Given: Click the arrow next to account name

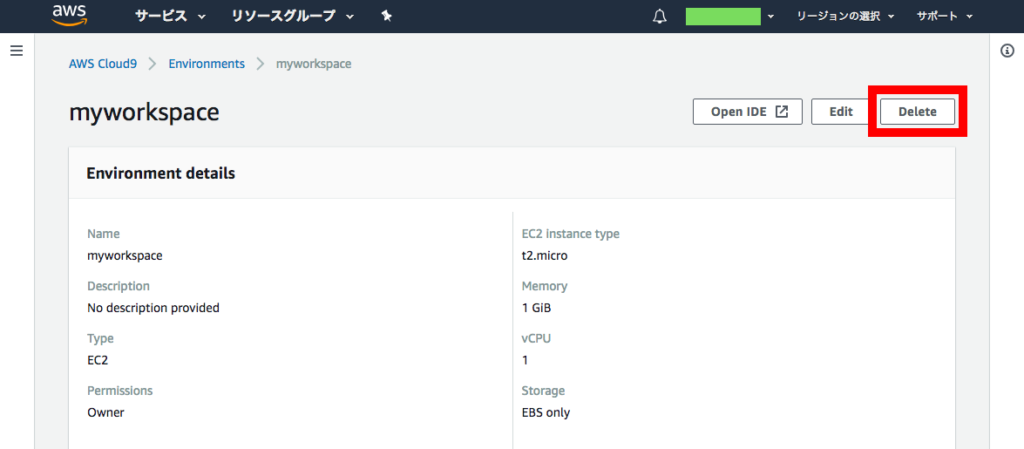Looking at the screenshot, I should pos(771,17).
